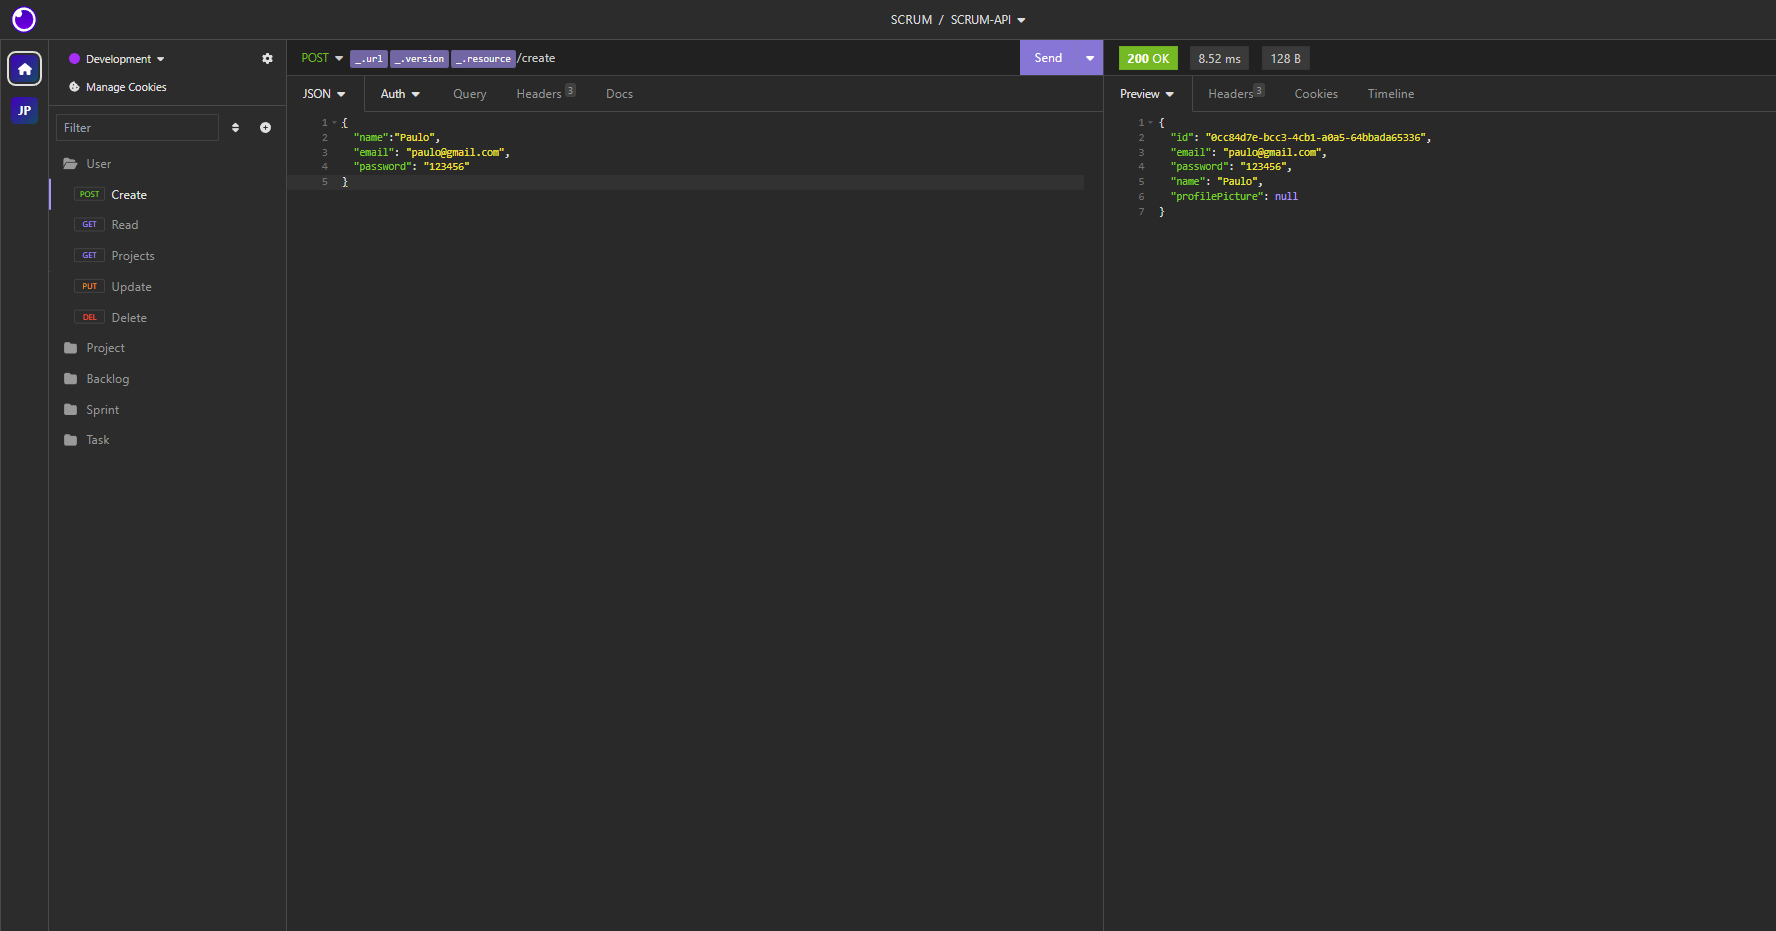The image size is (1776, 931).
Task: Click the SCRUM breadcrumb link
Action: click(x=911, y=20)
